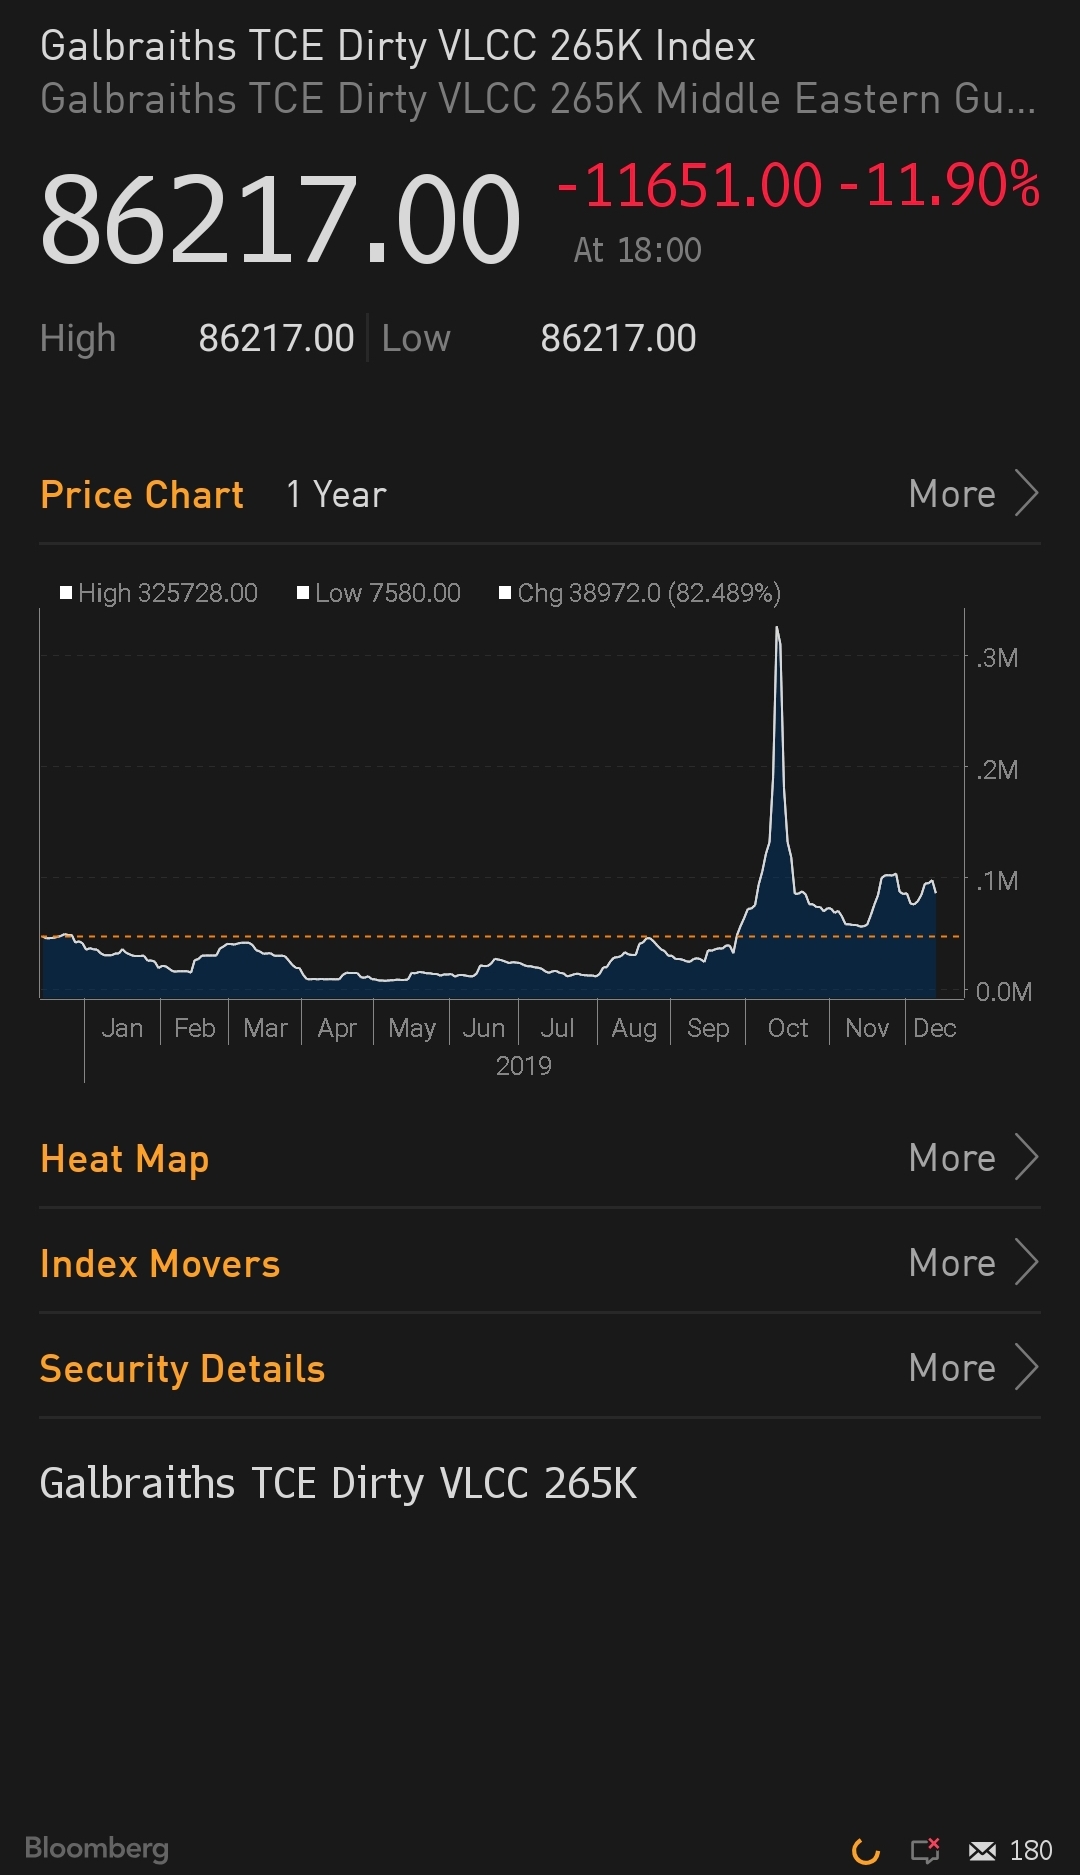Tap the 180 unread message count
Viewport: 1080px width, 1875px height.
click(x=1031, y=1851)
